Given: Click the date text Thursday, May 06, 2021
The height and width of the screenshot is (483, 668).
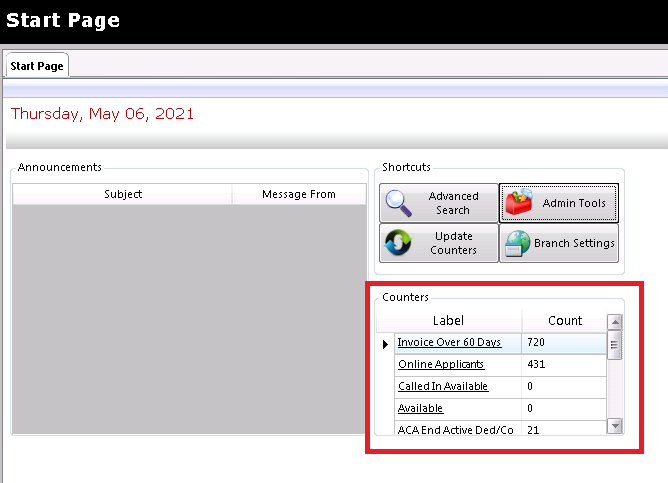Looking at the screenshot, I should 102,114.
